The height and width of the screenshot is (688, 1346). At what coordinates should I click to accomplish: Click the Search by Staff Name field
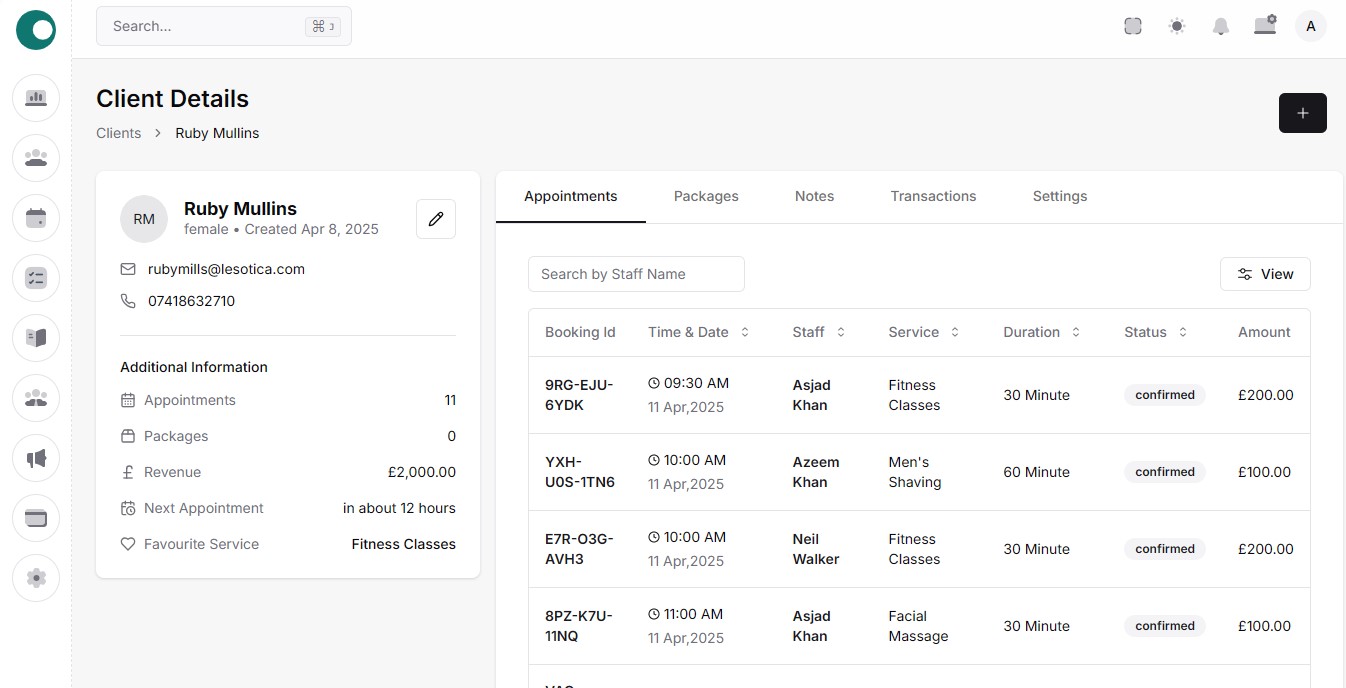click(636, 274)
